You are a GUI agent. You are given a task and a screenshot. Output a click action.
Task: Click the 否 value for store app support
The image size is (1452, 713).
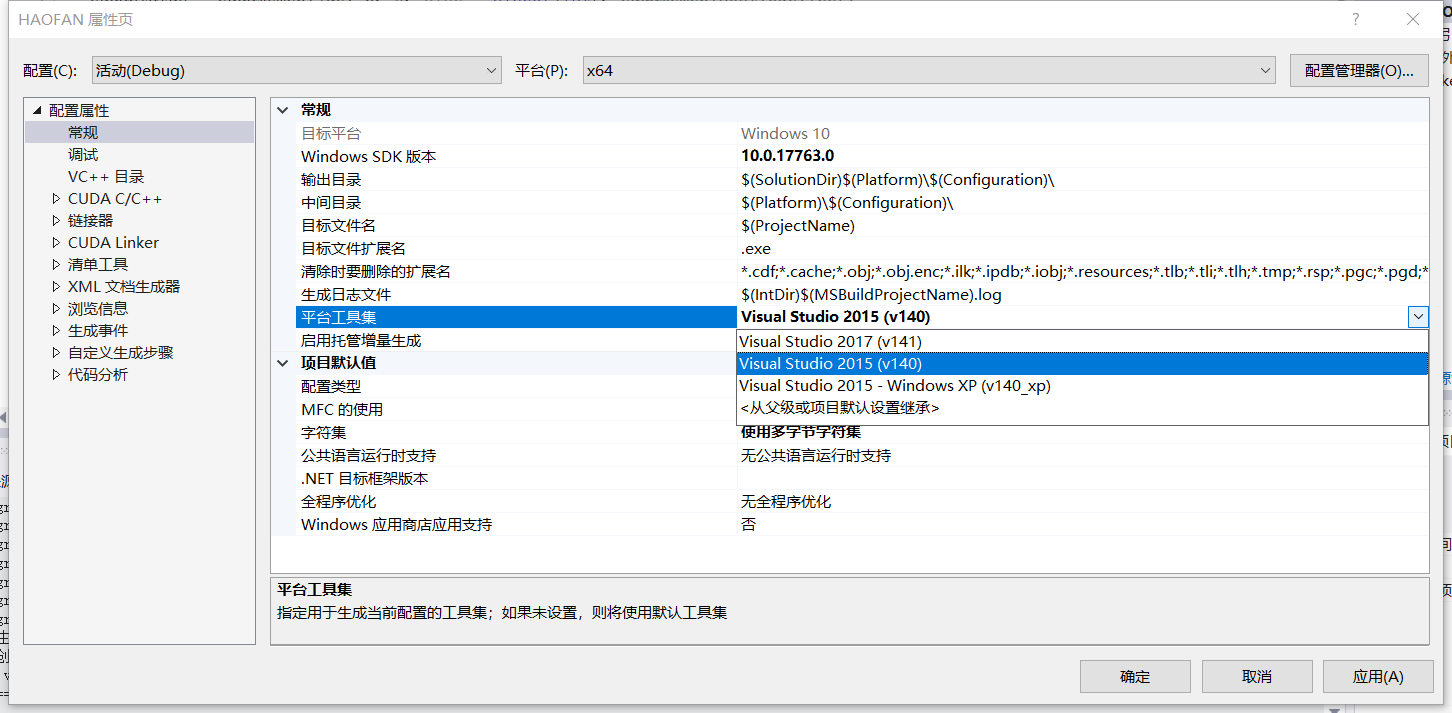click(748, 524)
